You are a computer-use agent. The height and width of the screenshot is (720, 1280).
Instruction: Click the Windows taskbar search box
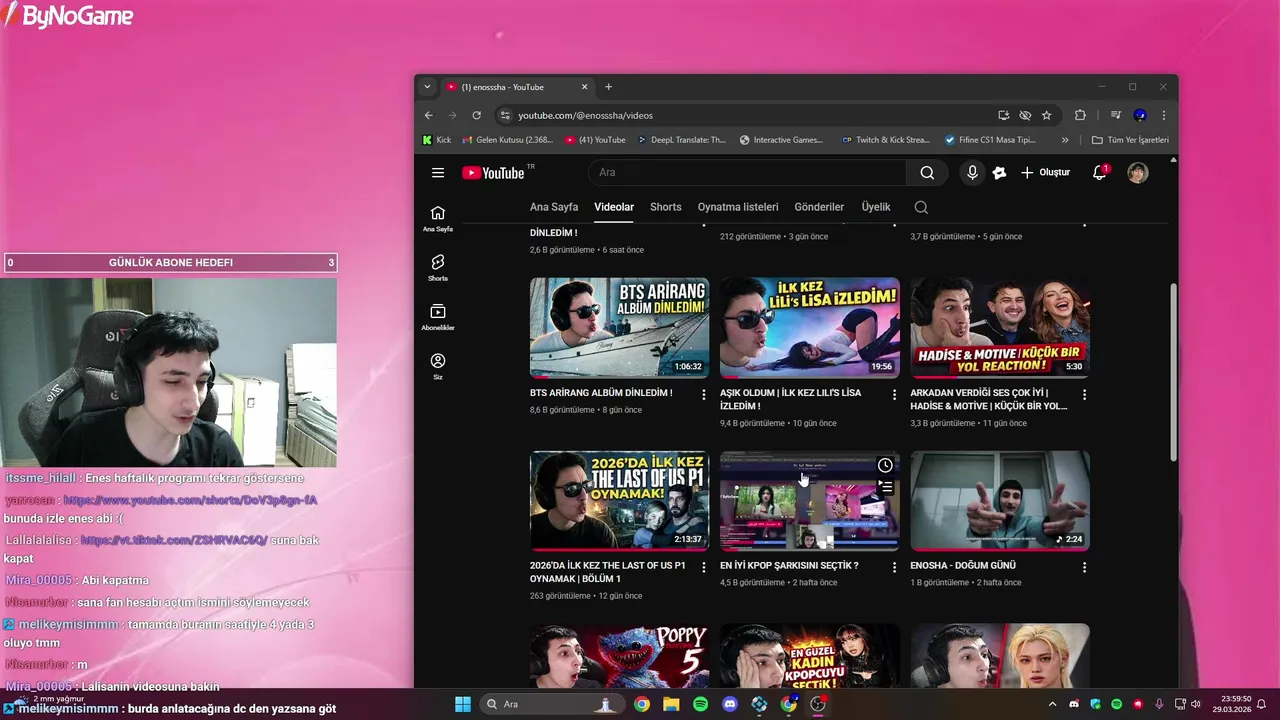[x=550, y=704]
